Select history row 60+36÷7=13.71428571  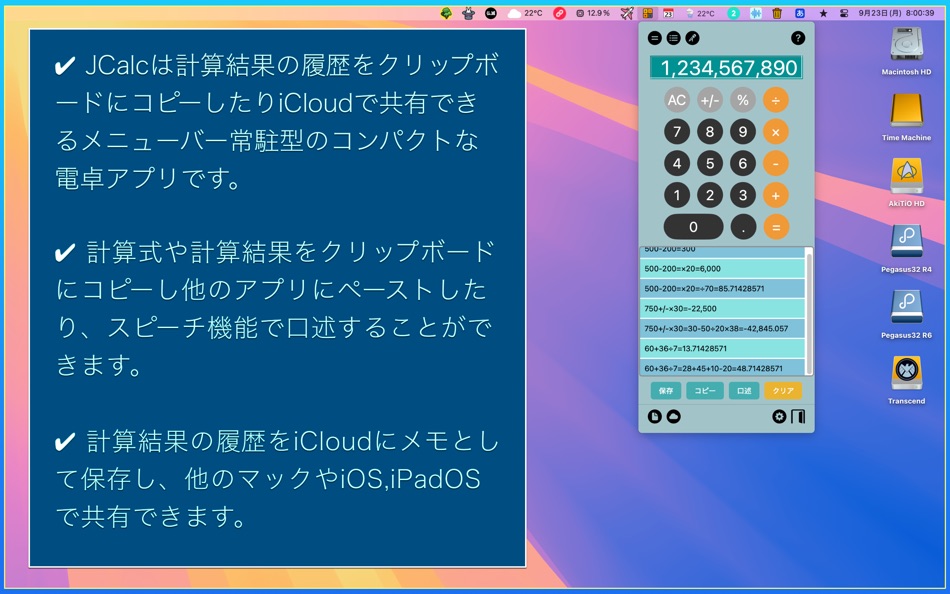(722, 349)
